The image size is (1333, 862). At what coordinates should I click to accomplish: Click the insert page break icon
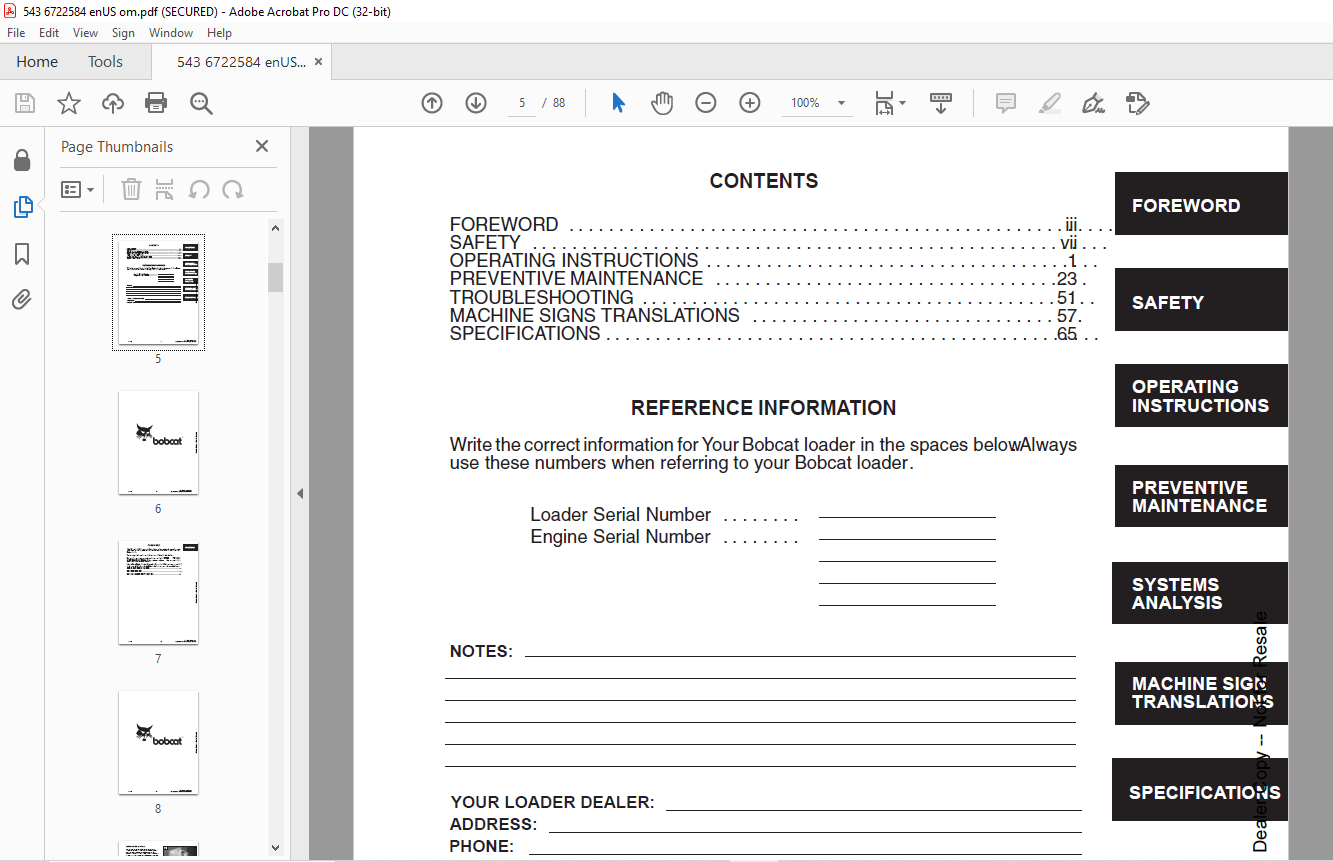(165, 189)
